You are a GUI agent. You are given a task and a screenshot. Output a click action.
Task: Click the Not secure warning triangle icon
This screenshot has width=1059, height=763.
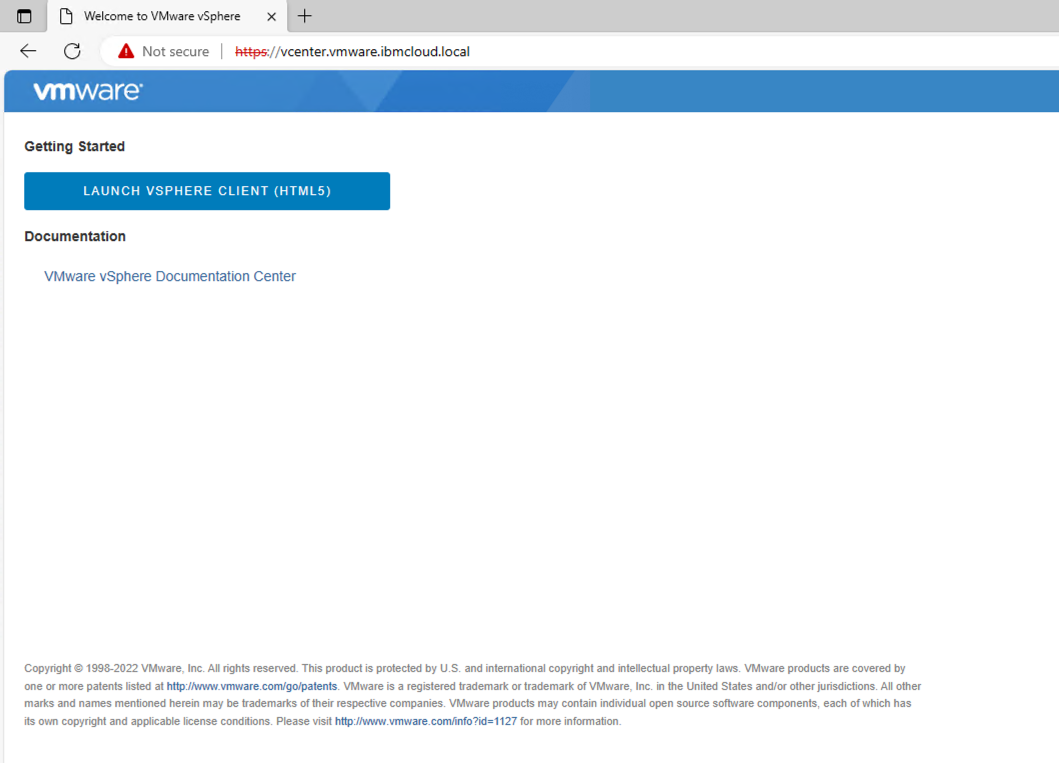tap(126, 51)
